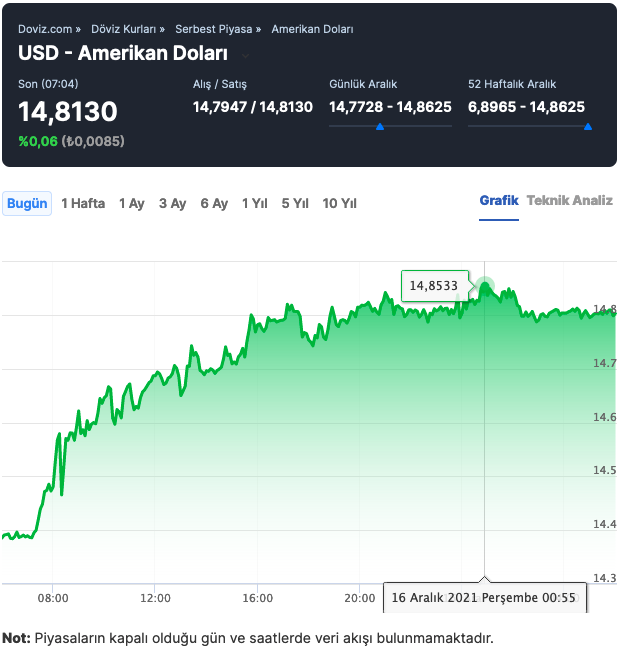Viewport: 621px width, 651px height.
Task: Switch to 6 Ay chart view
Action: (x=214, y=203)
